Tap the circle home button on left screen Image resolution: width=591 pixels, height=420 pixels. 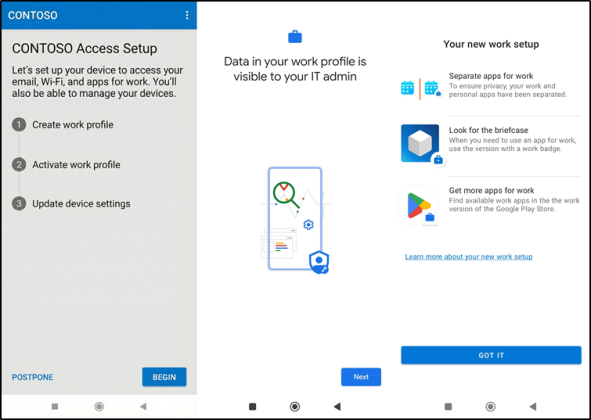point(99,406)
